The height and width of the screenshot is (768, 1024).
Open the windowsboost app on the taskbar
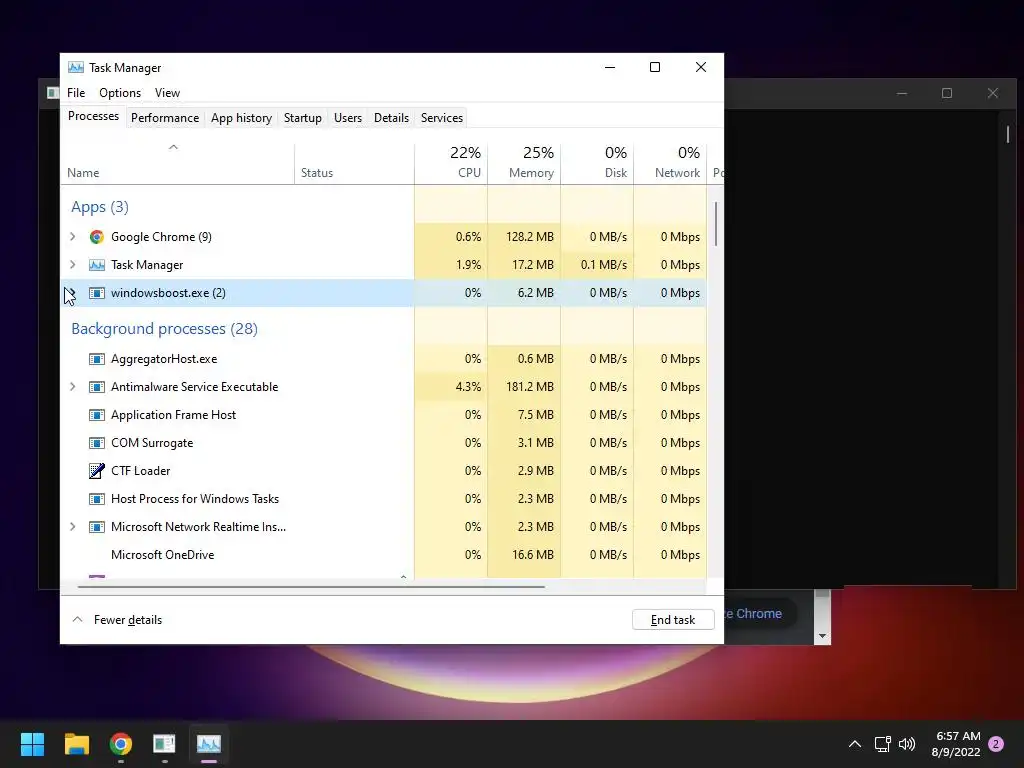coord(165,744)
